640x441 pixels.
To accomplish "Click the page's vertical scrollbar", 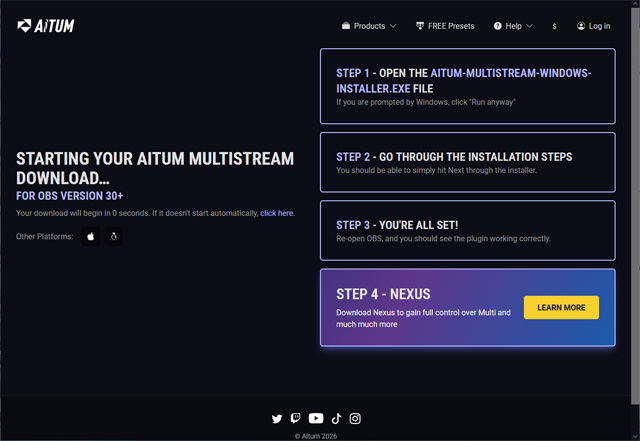I will [x=636, y=206].
